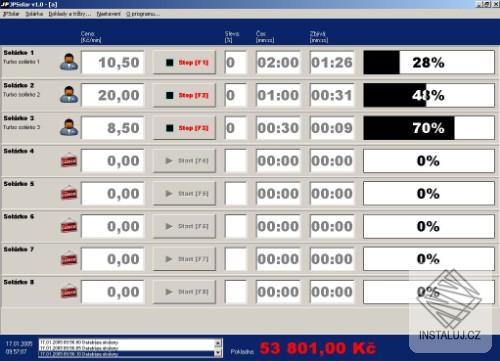Viewport: 500px width, 362px height.
Task: Click the cash register total 53 801,00 Kč
Action: tap(318, 348)
